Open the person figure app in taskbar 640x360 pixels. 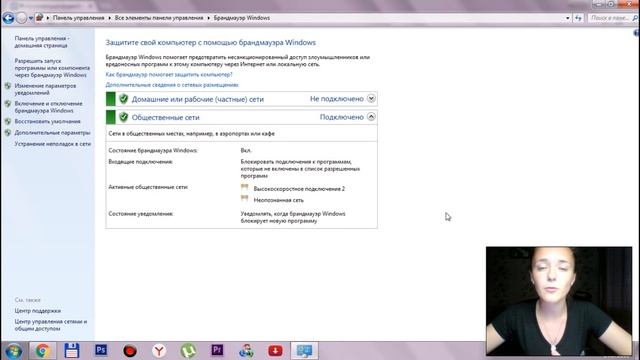point(246,351)
